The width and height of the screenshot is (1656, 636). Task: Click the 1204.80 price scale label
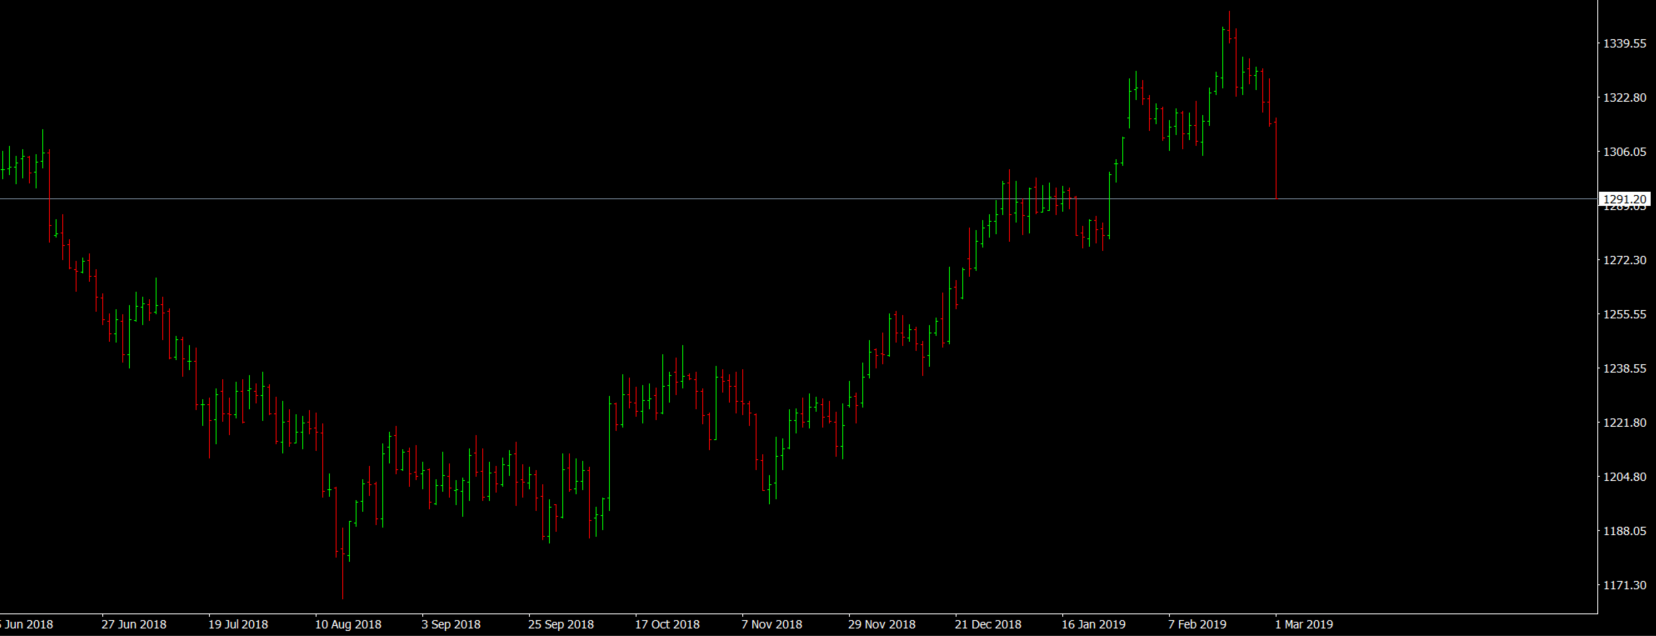tap(1624, 477)
